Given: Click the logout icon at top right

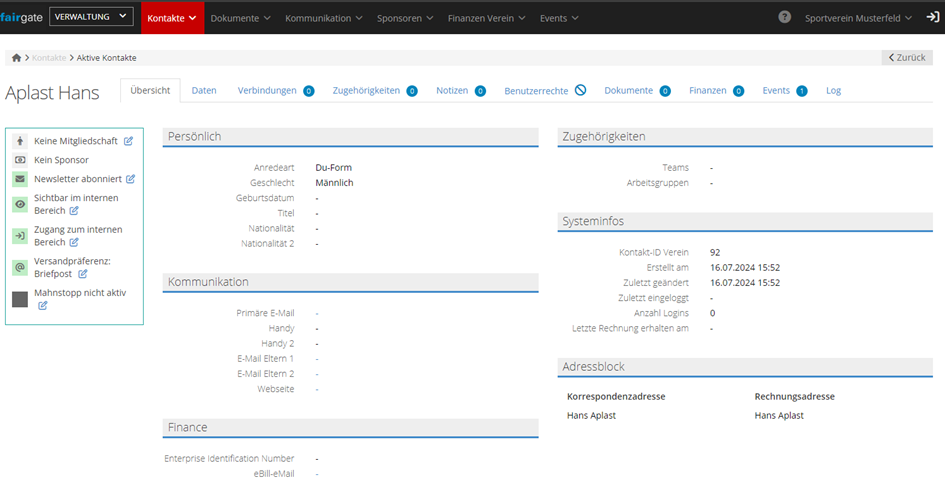Looking at the screenshot, I should click(932, 18).
